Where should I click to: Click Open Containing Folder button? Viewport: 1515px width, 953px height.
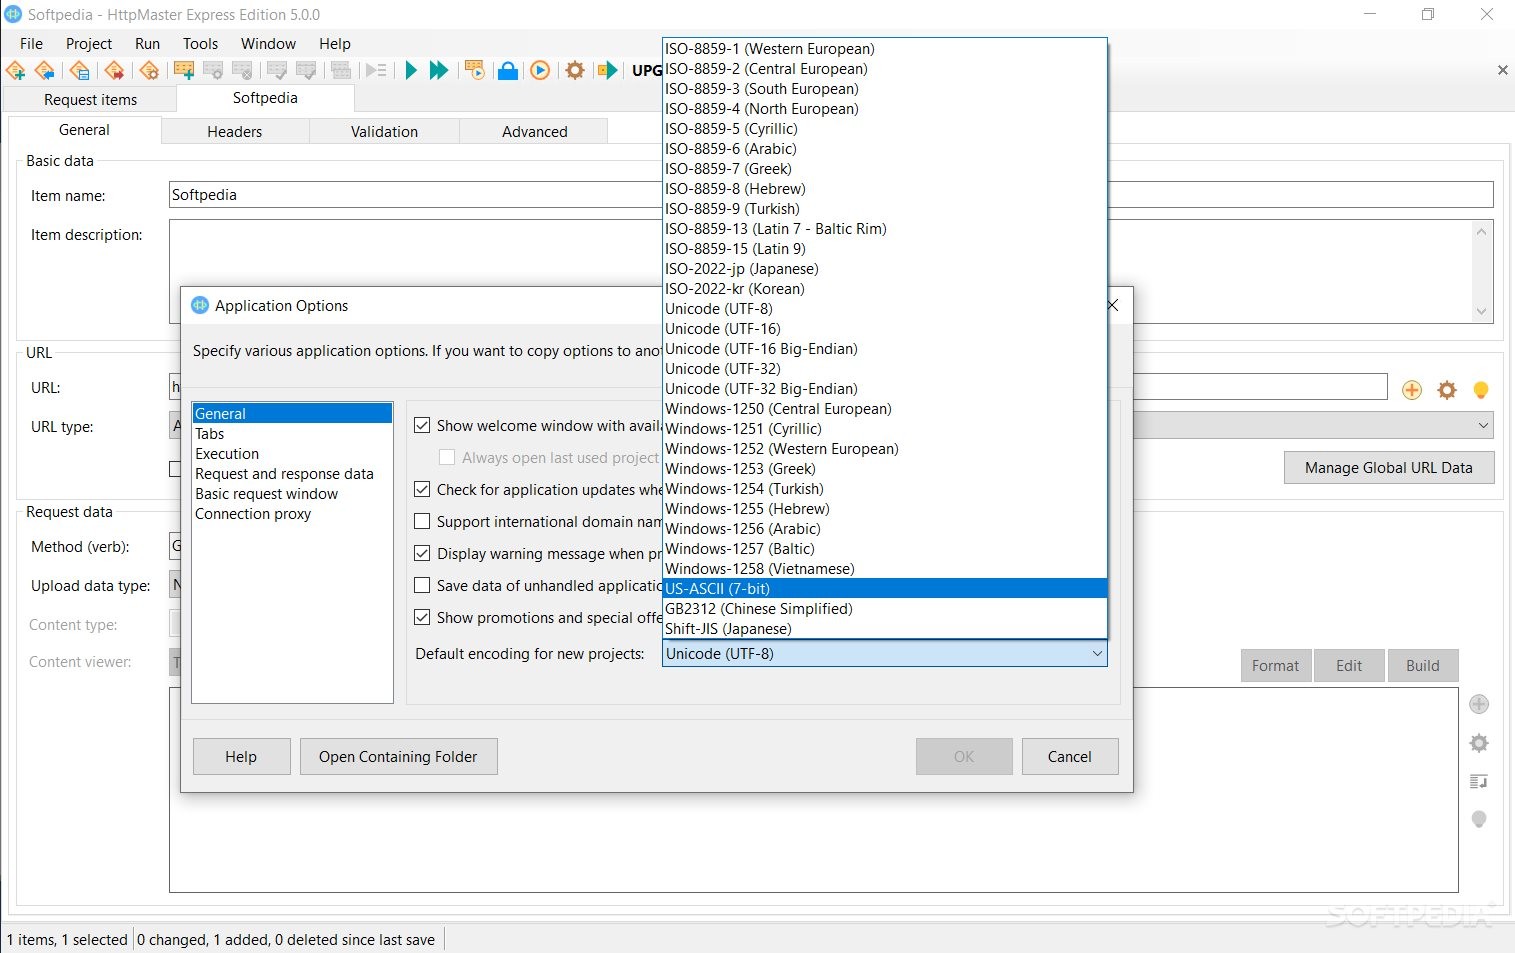(x=398, y=756)
